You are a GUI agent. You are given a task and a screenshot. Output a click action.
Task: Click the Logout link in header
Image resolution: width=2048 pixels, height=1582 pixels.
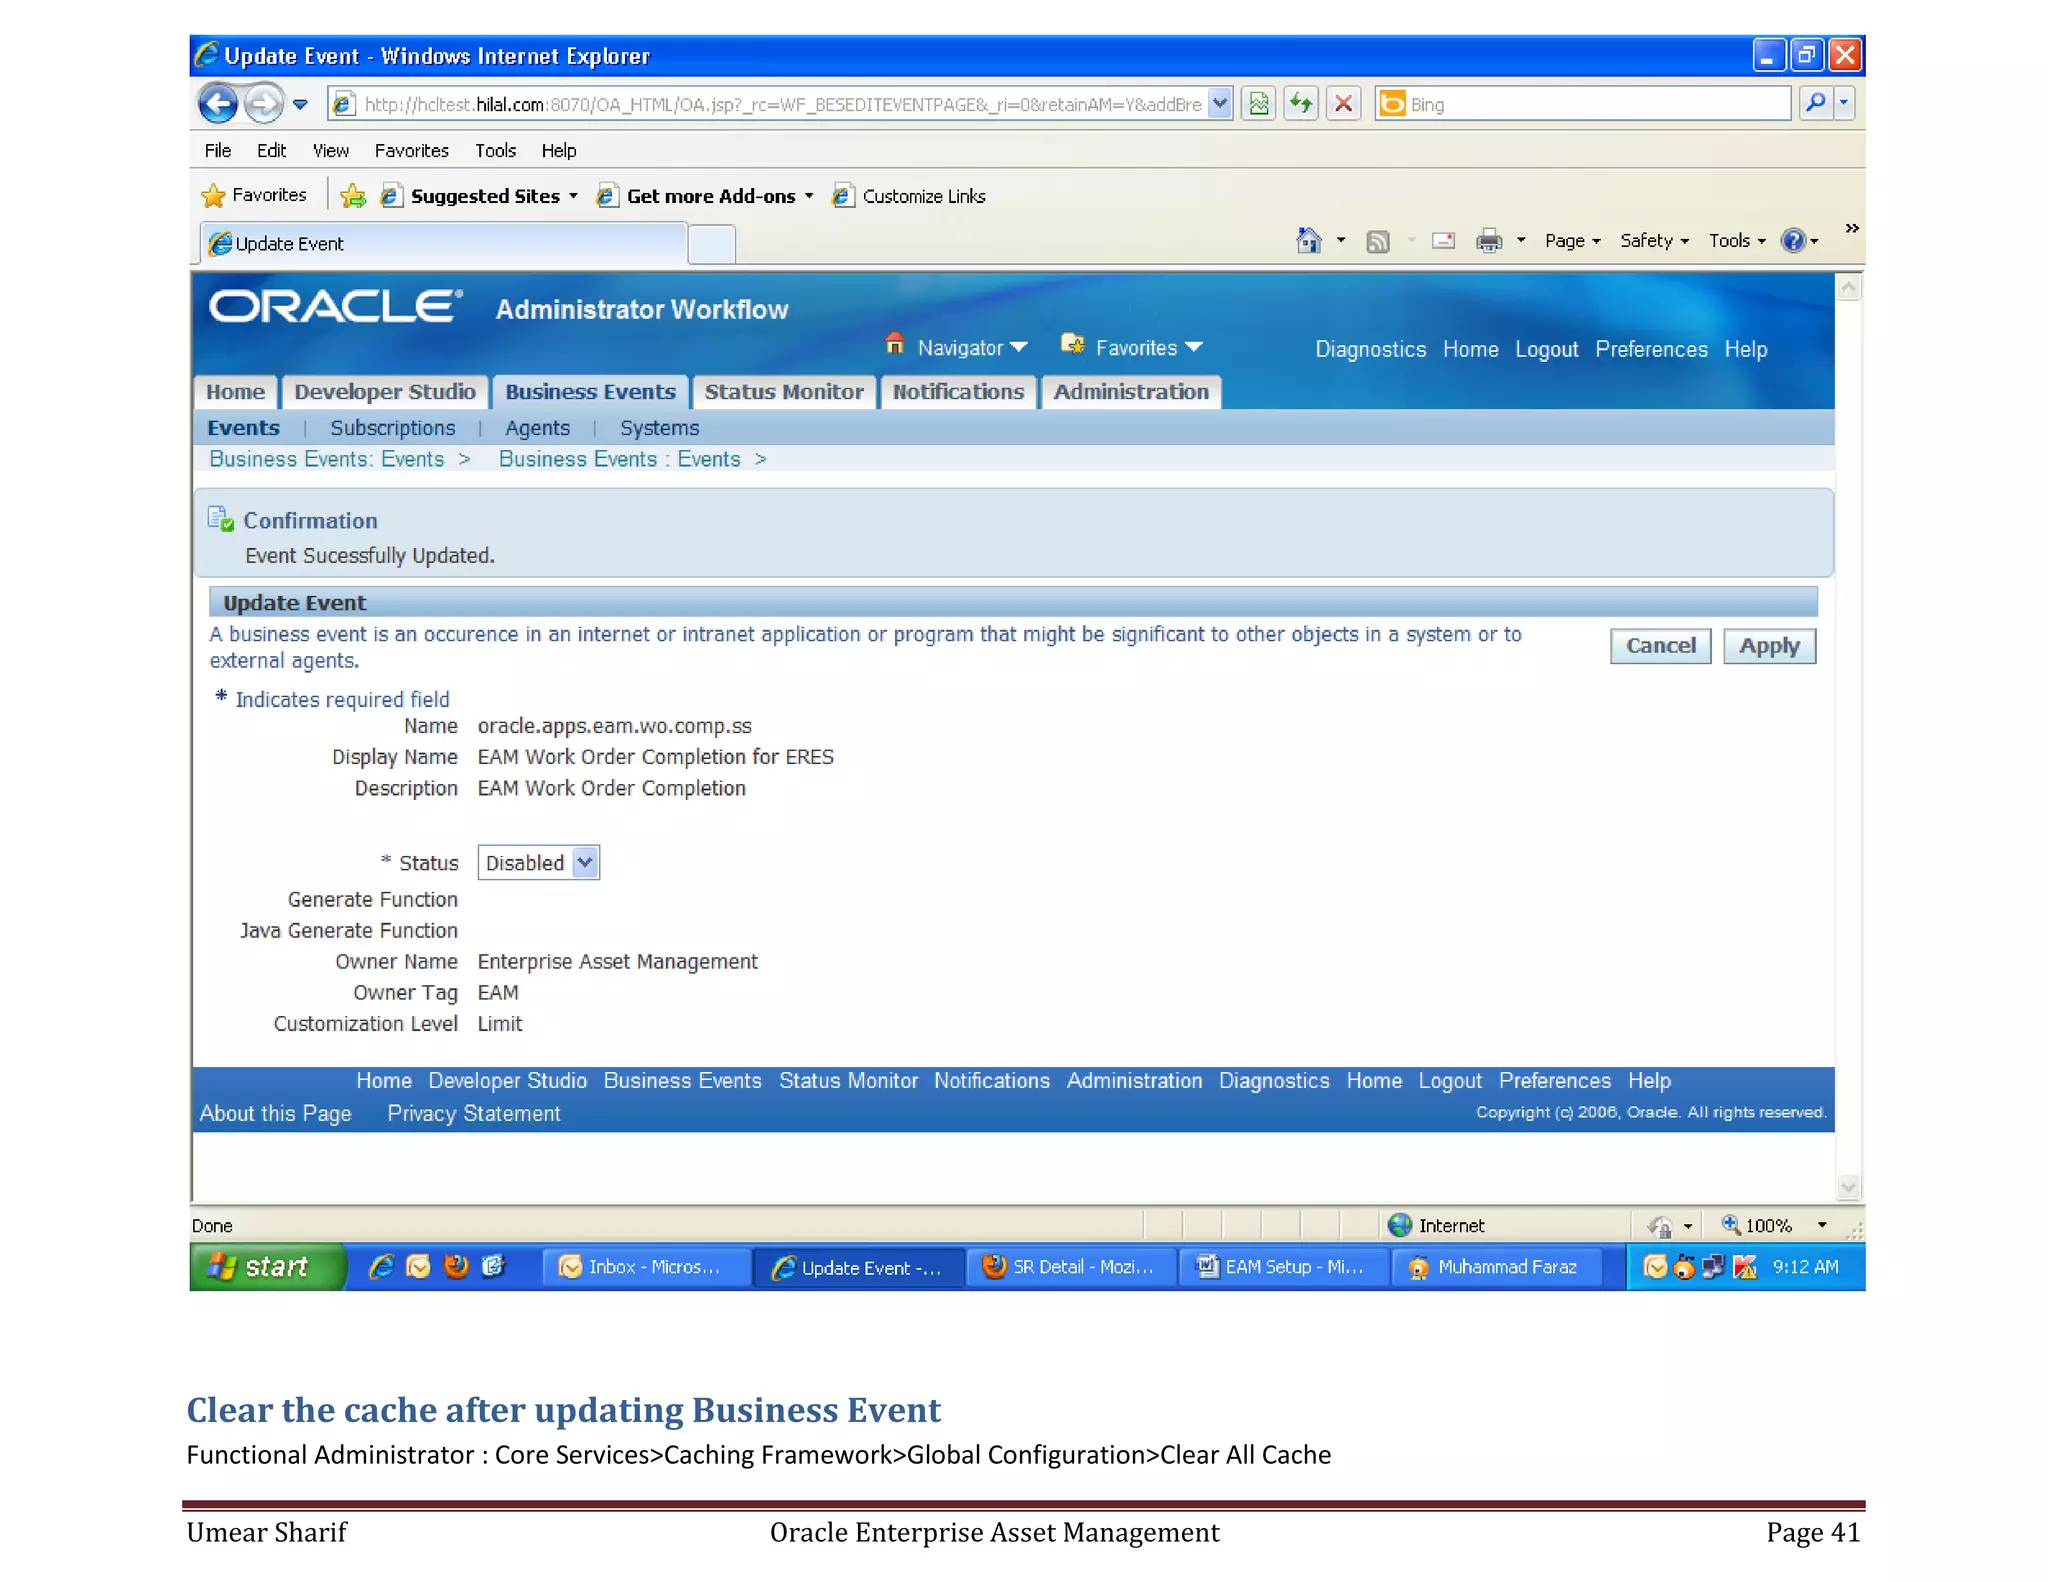(1545, 349)
